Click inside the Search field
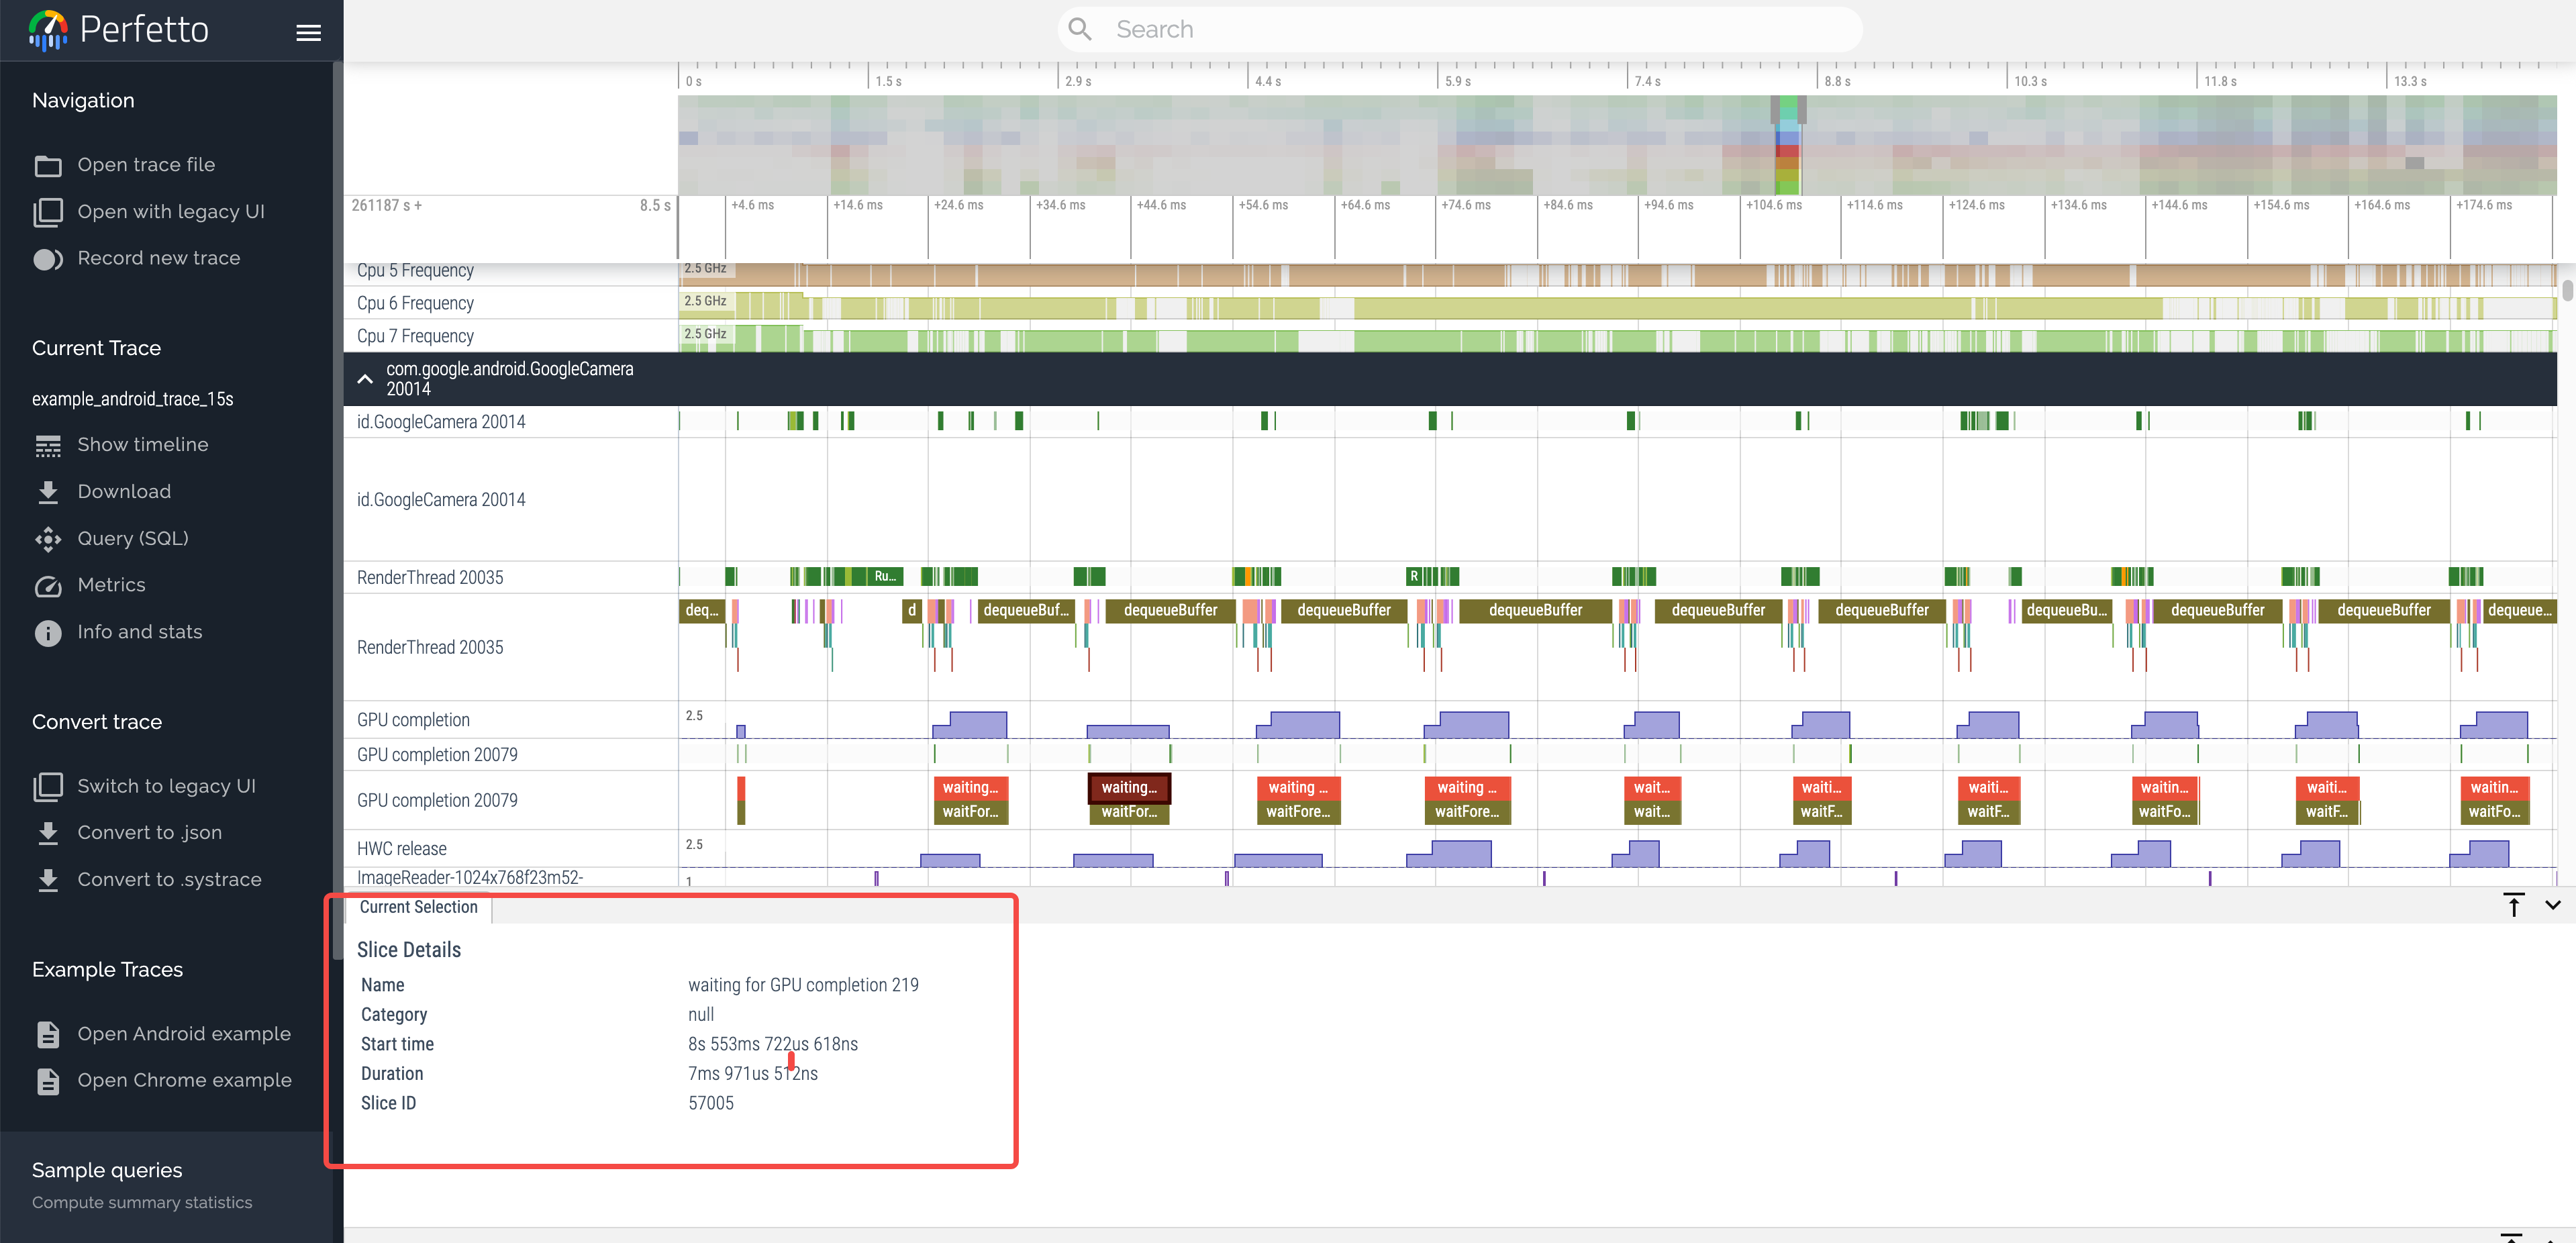Screen dimensions: 2576x1243 [1459, 28]
